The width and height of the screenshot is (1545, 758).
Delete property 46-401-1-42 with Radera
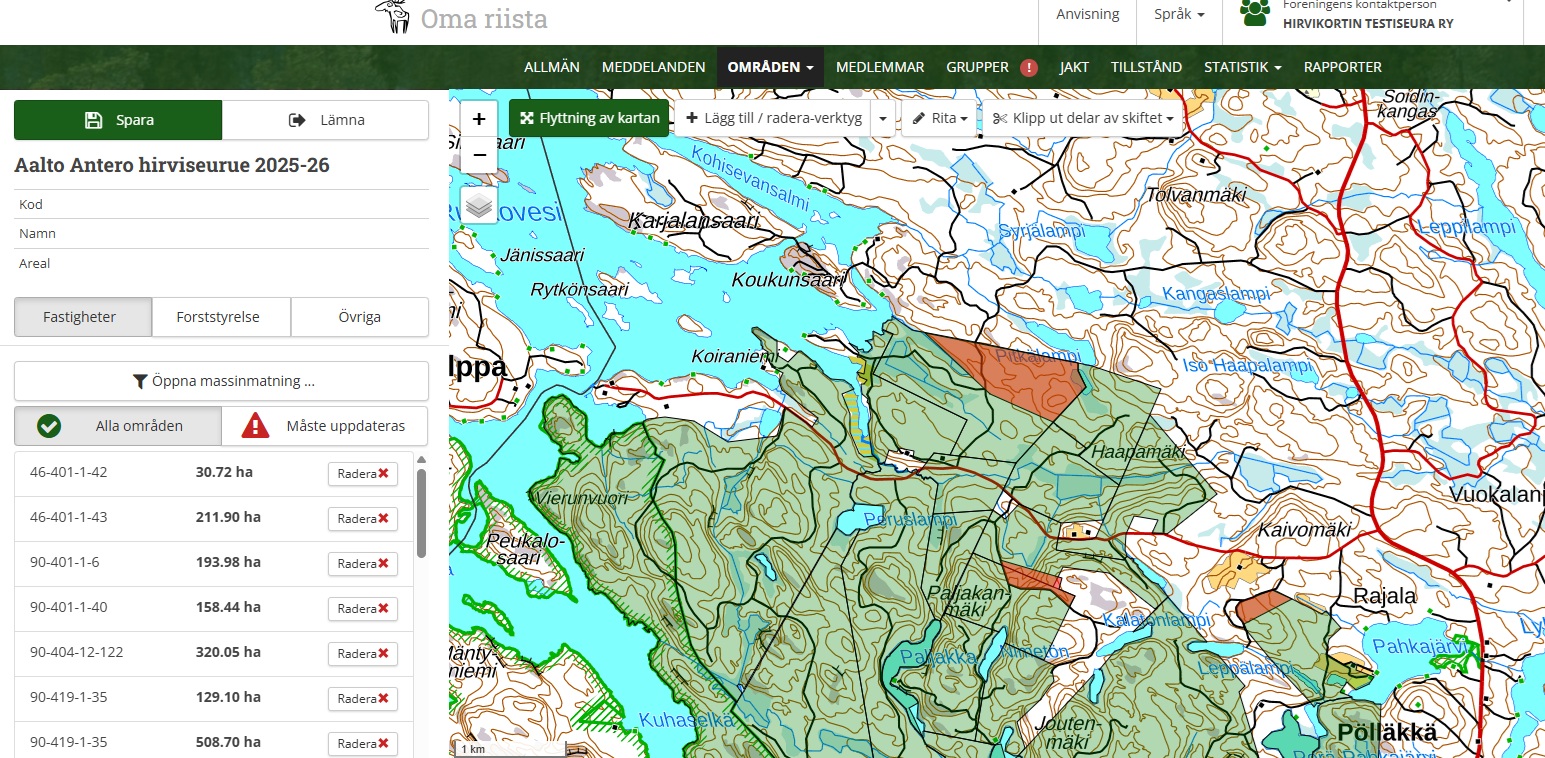362,473
